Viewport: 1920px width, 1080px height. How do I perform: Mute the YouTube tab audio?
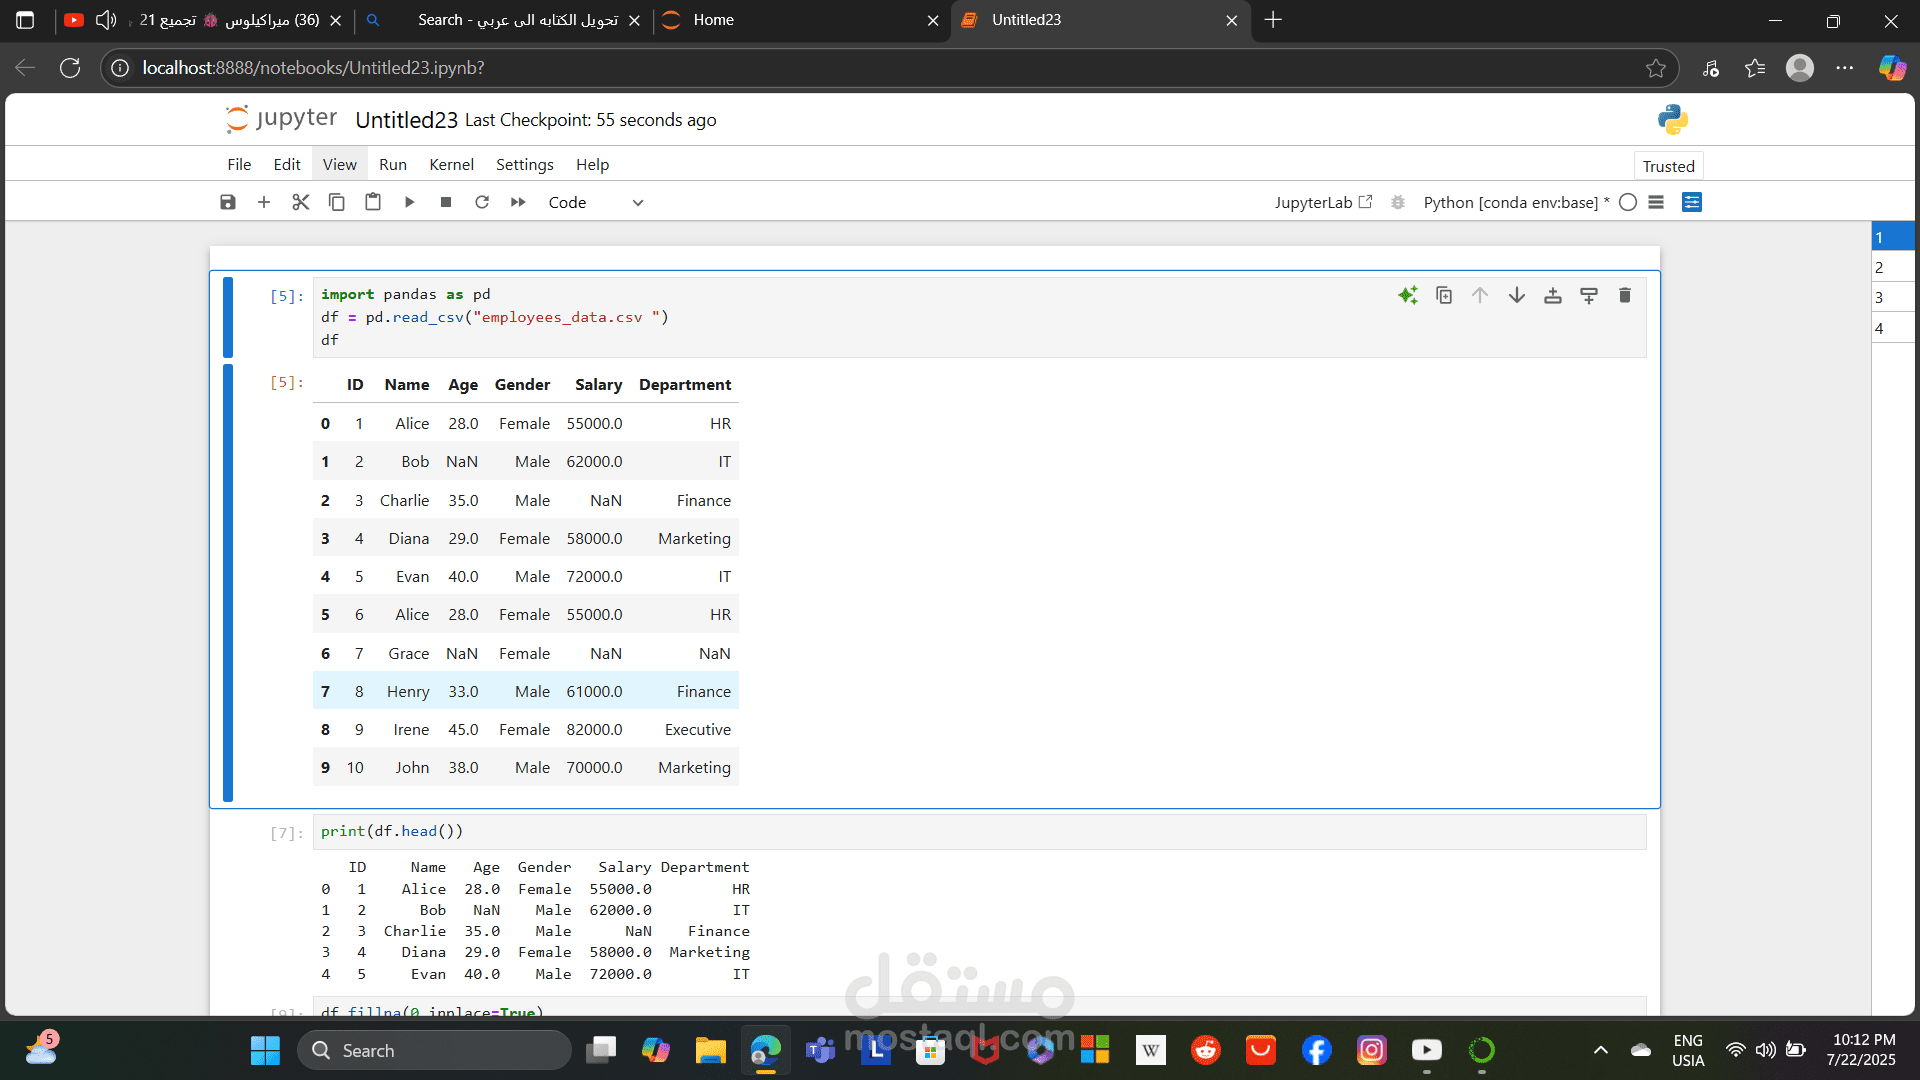(x=105, y=20)
